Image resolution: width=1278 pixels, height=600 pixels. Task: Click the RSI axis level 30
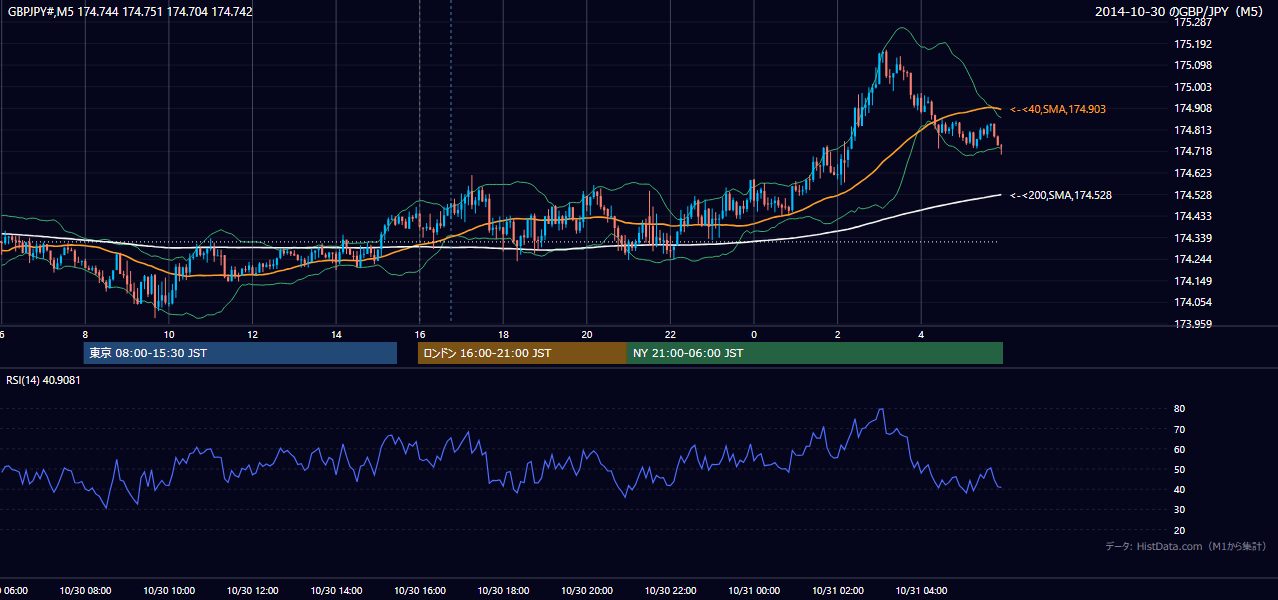[1179, 510]
